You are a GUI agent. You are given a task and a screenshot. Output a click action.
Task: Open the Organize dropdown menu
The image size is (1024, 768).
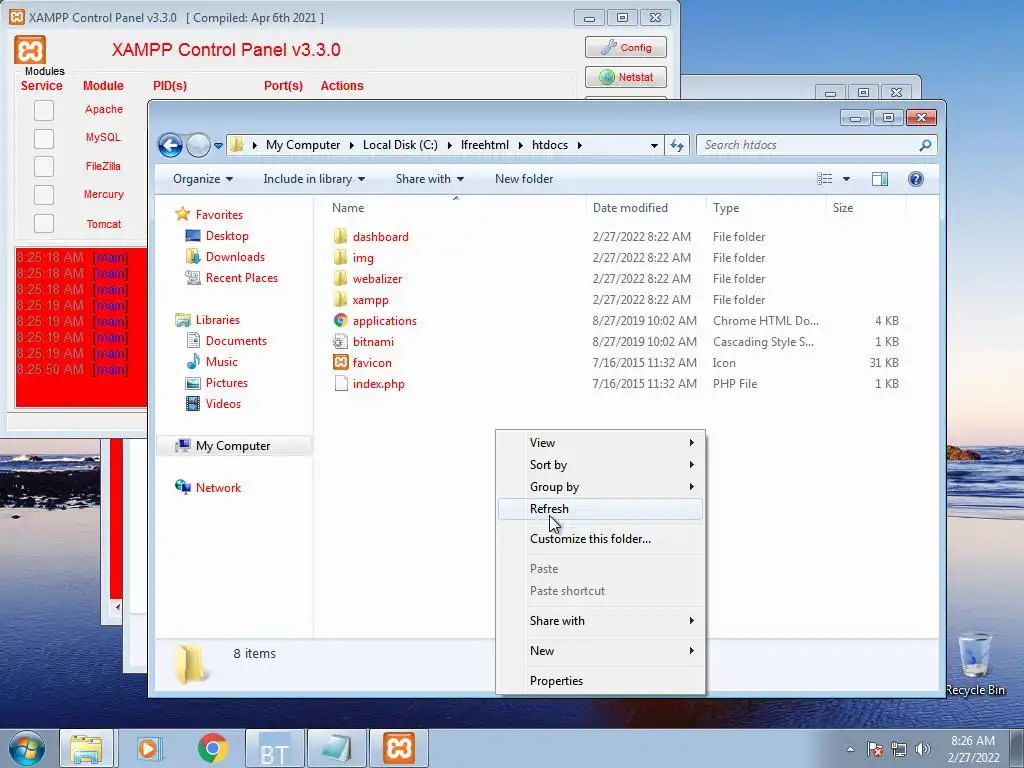[x=203, y=179]
